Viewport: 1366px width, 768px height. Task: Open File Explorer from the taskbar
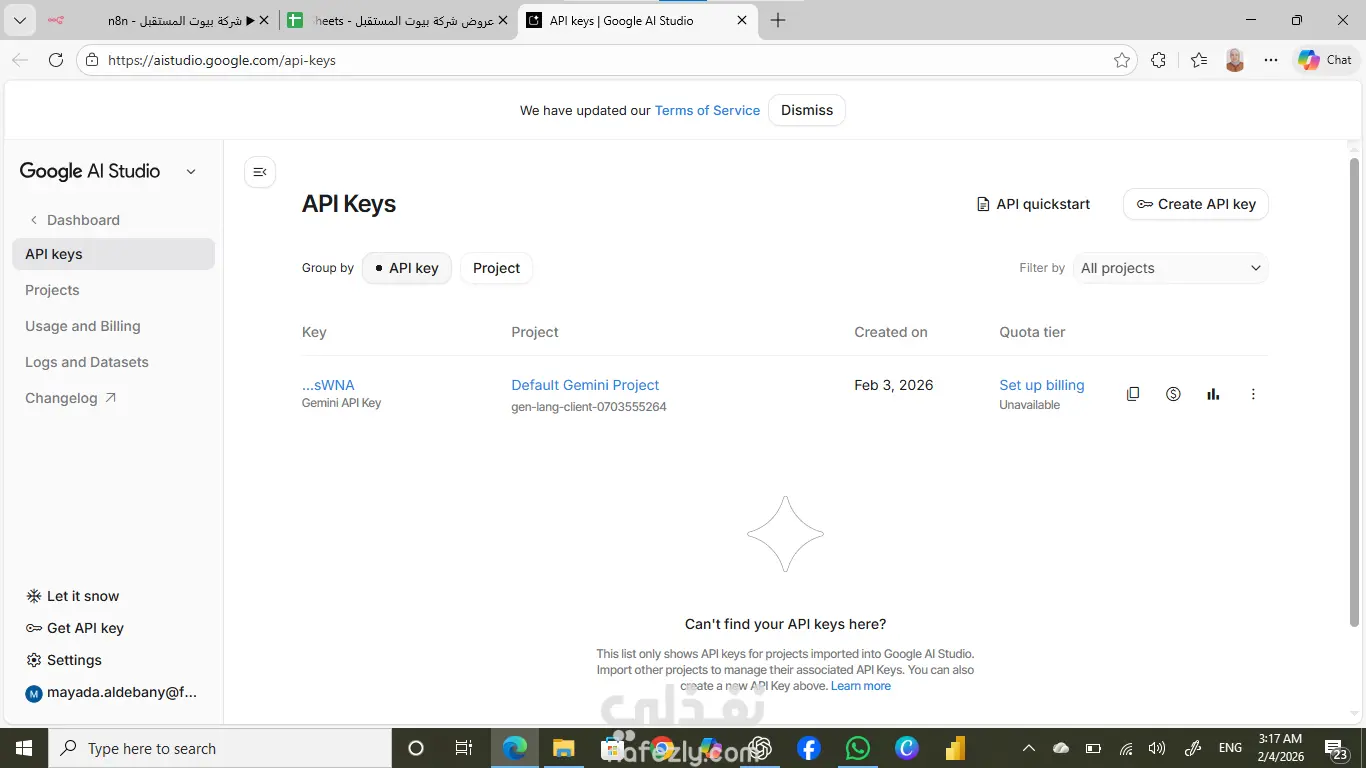pos(564,748)
